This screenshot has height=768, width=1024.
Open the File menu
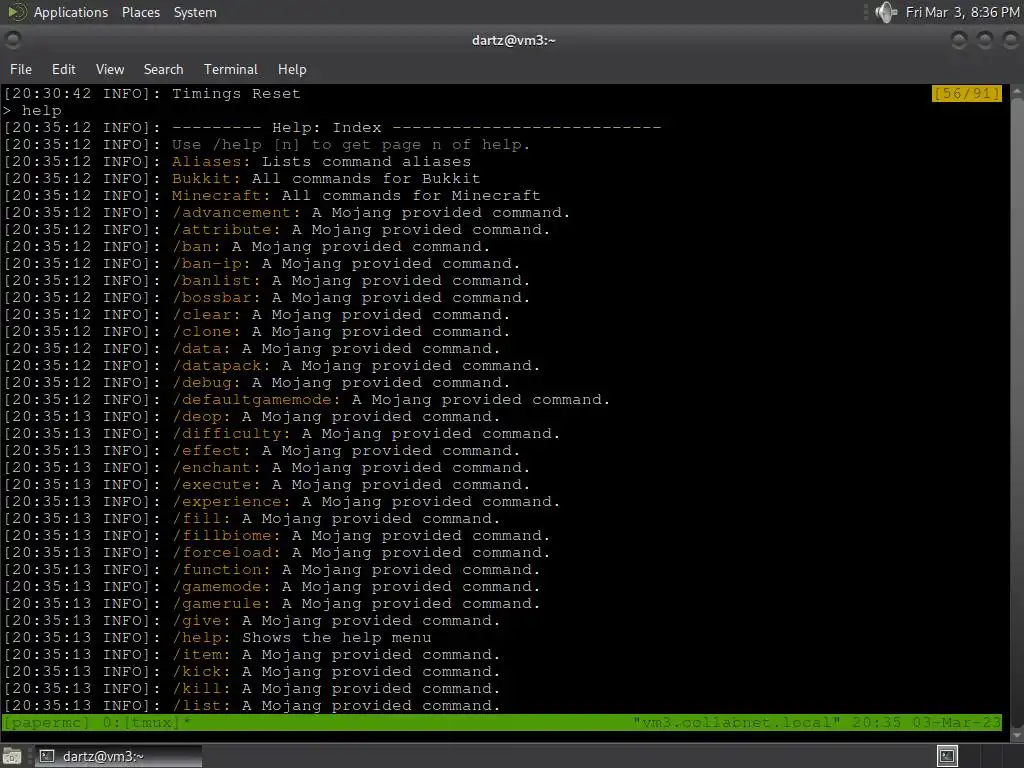(20, 69)
